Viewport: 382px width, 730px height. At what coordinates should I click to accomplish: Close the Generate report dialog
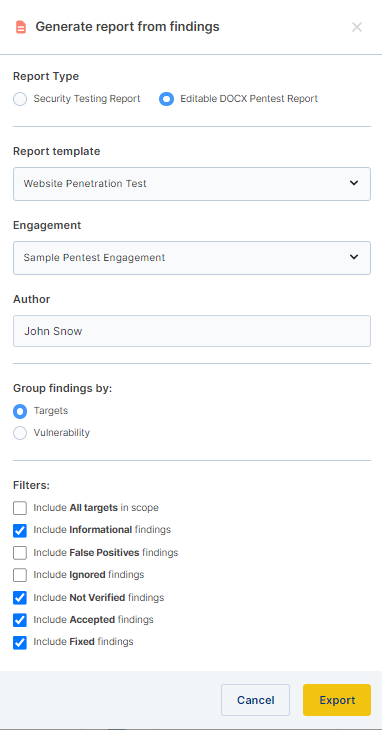click(357, 27)
